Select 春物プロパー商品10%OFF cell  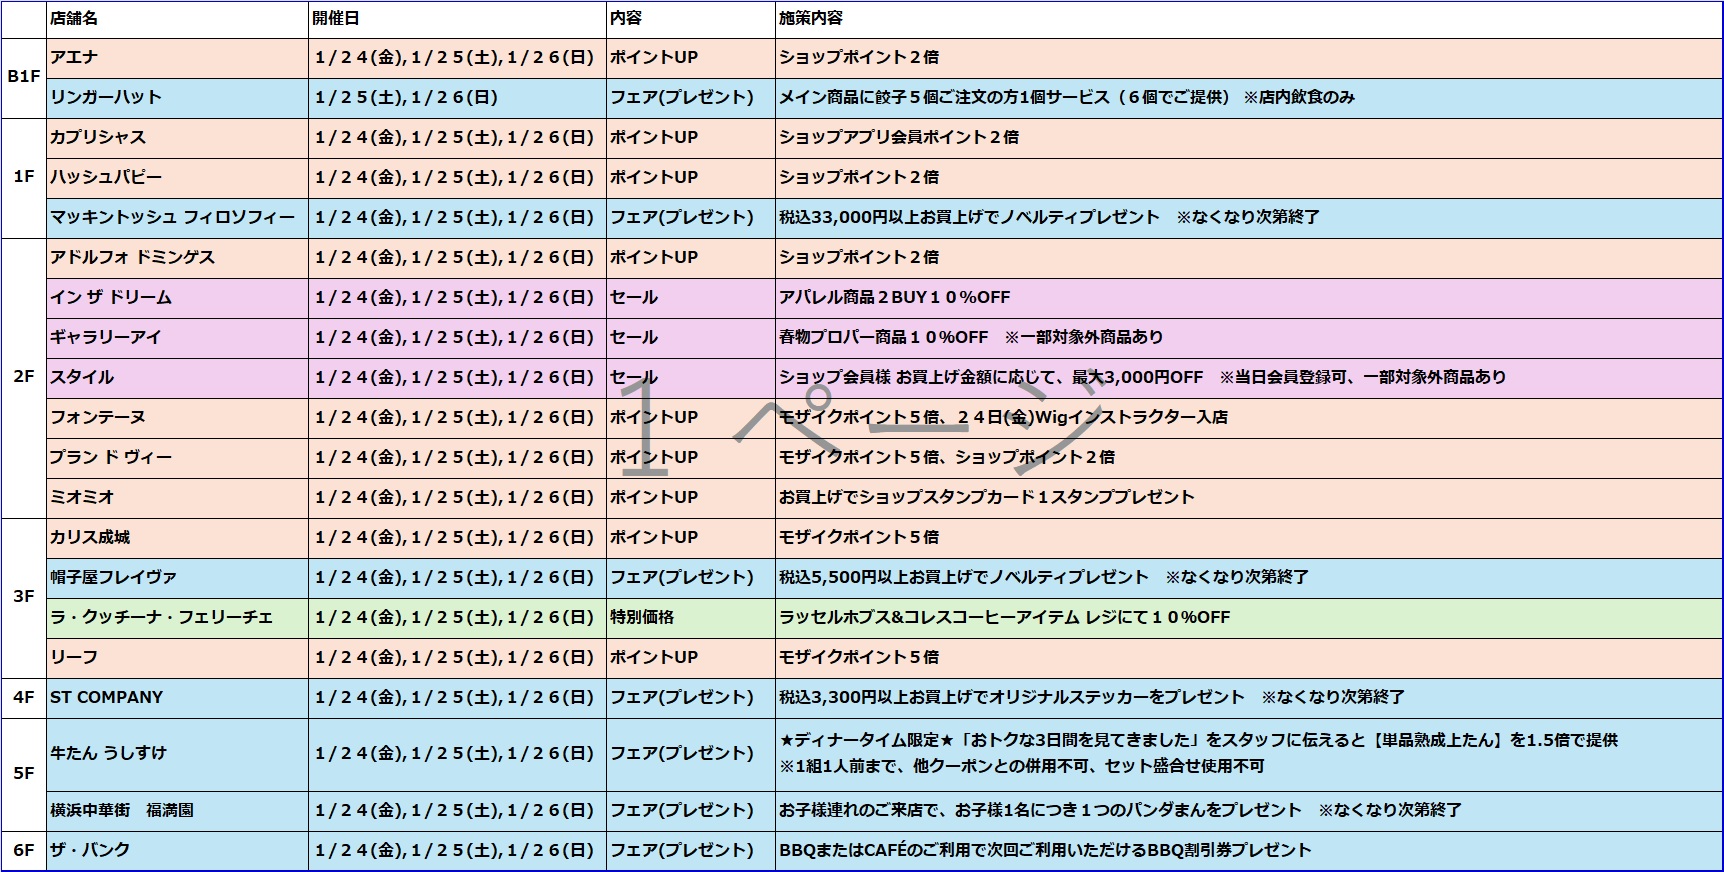[x=1248, y=338]
